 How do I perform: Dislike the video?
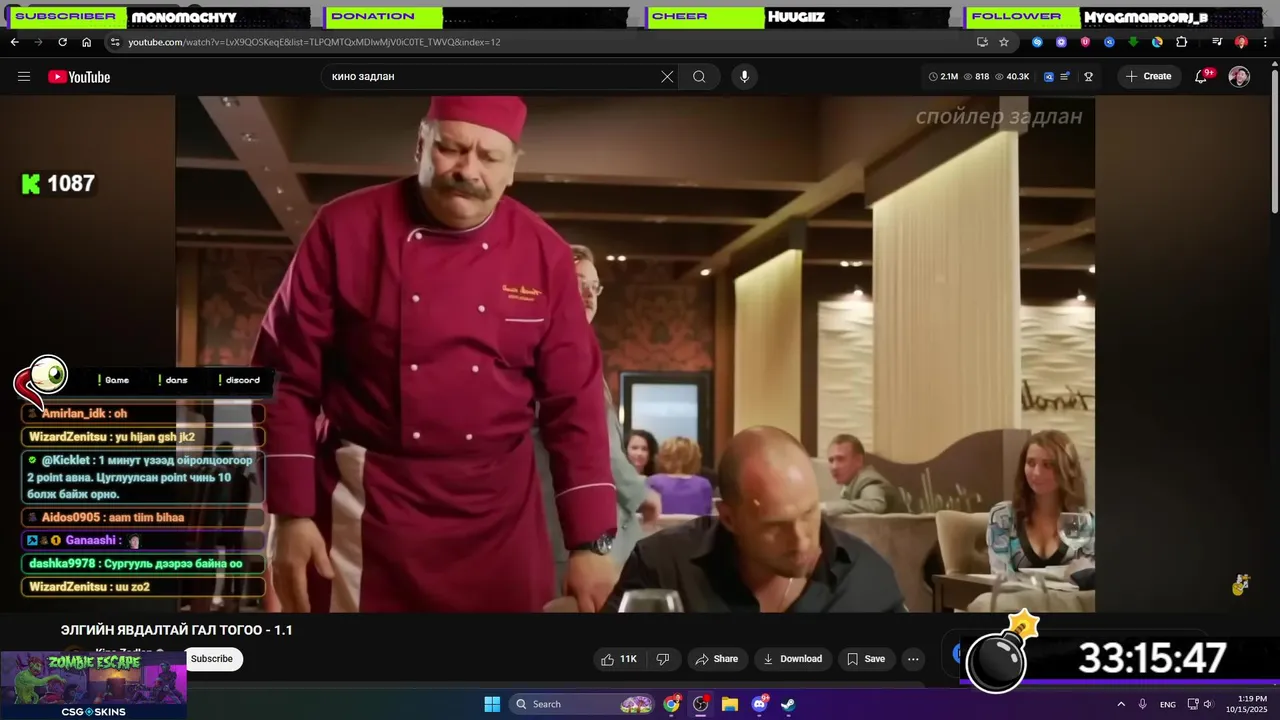point(663,659)
